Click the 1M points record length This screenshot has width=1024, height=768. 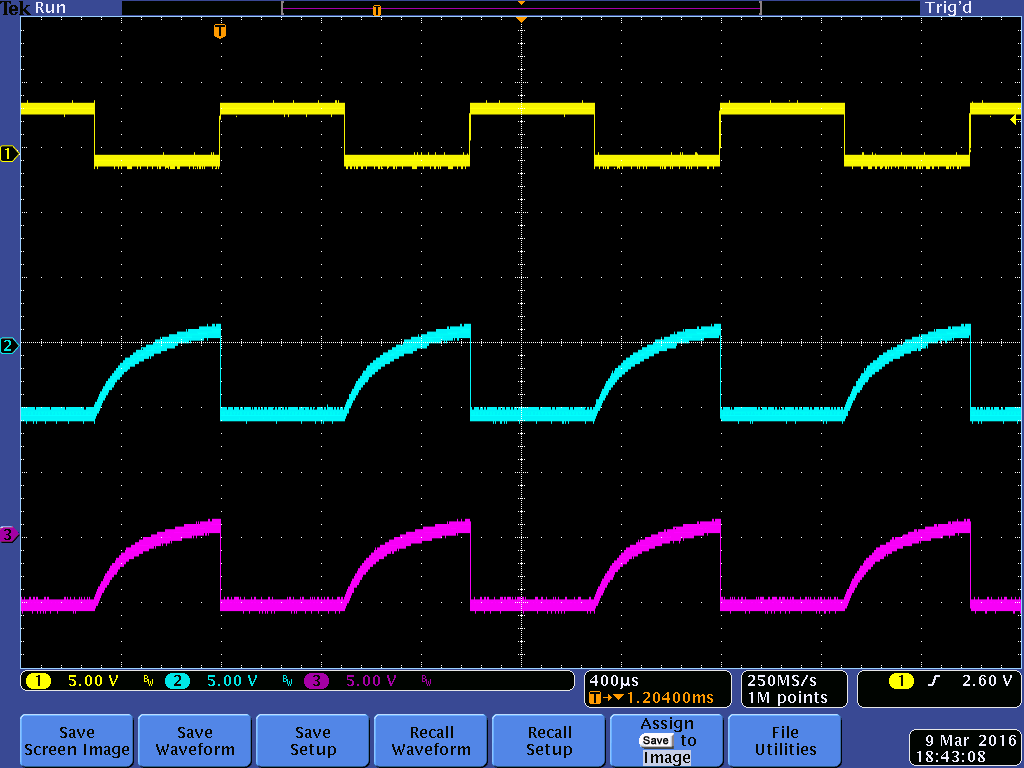(787, 698)
